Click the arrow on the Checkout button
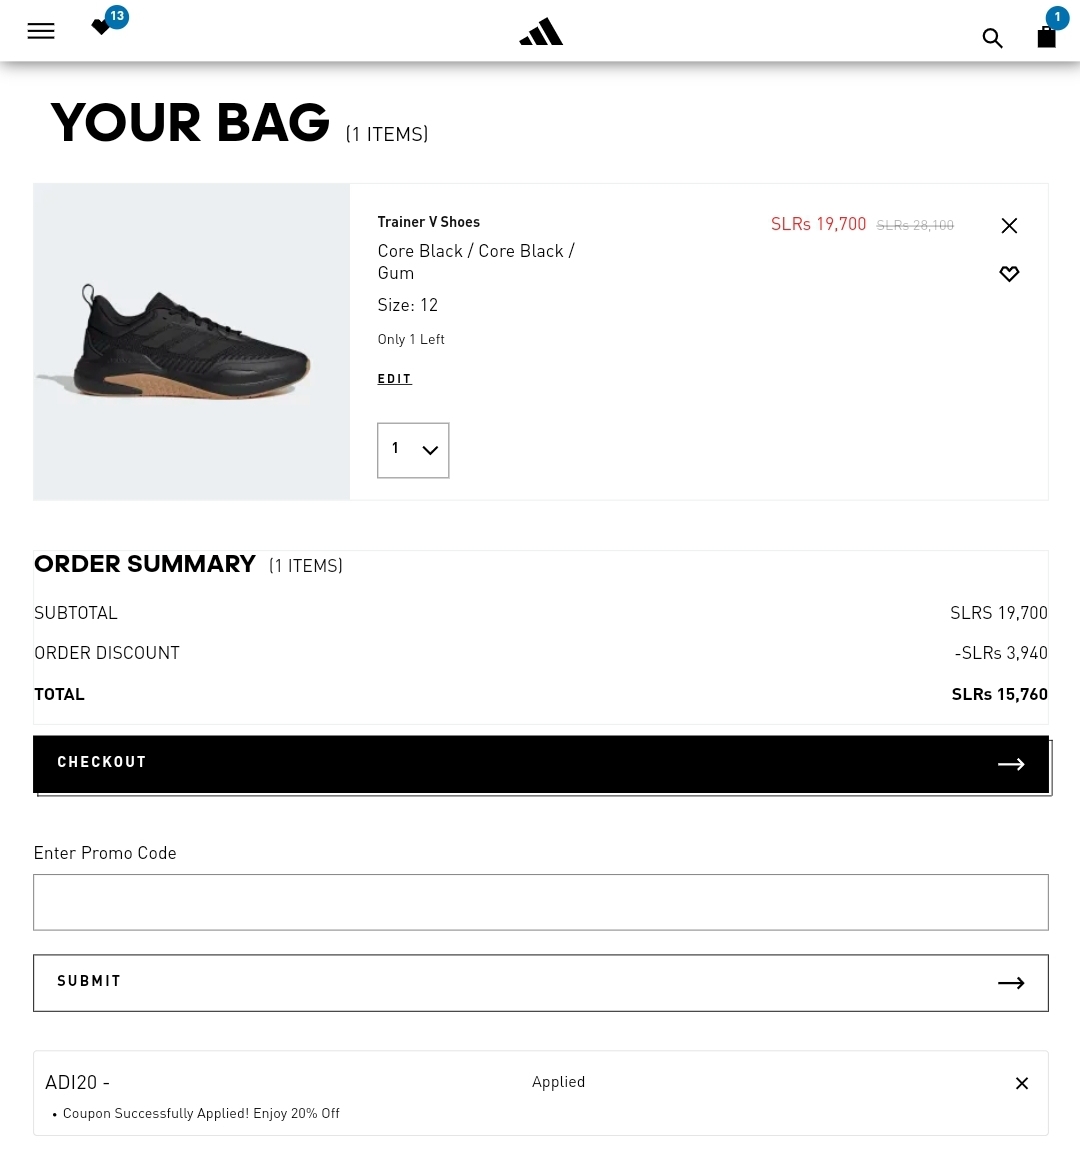Image resolution: width=1080 pixels, height=1150 pixels. 1011,764
